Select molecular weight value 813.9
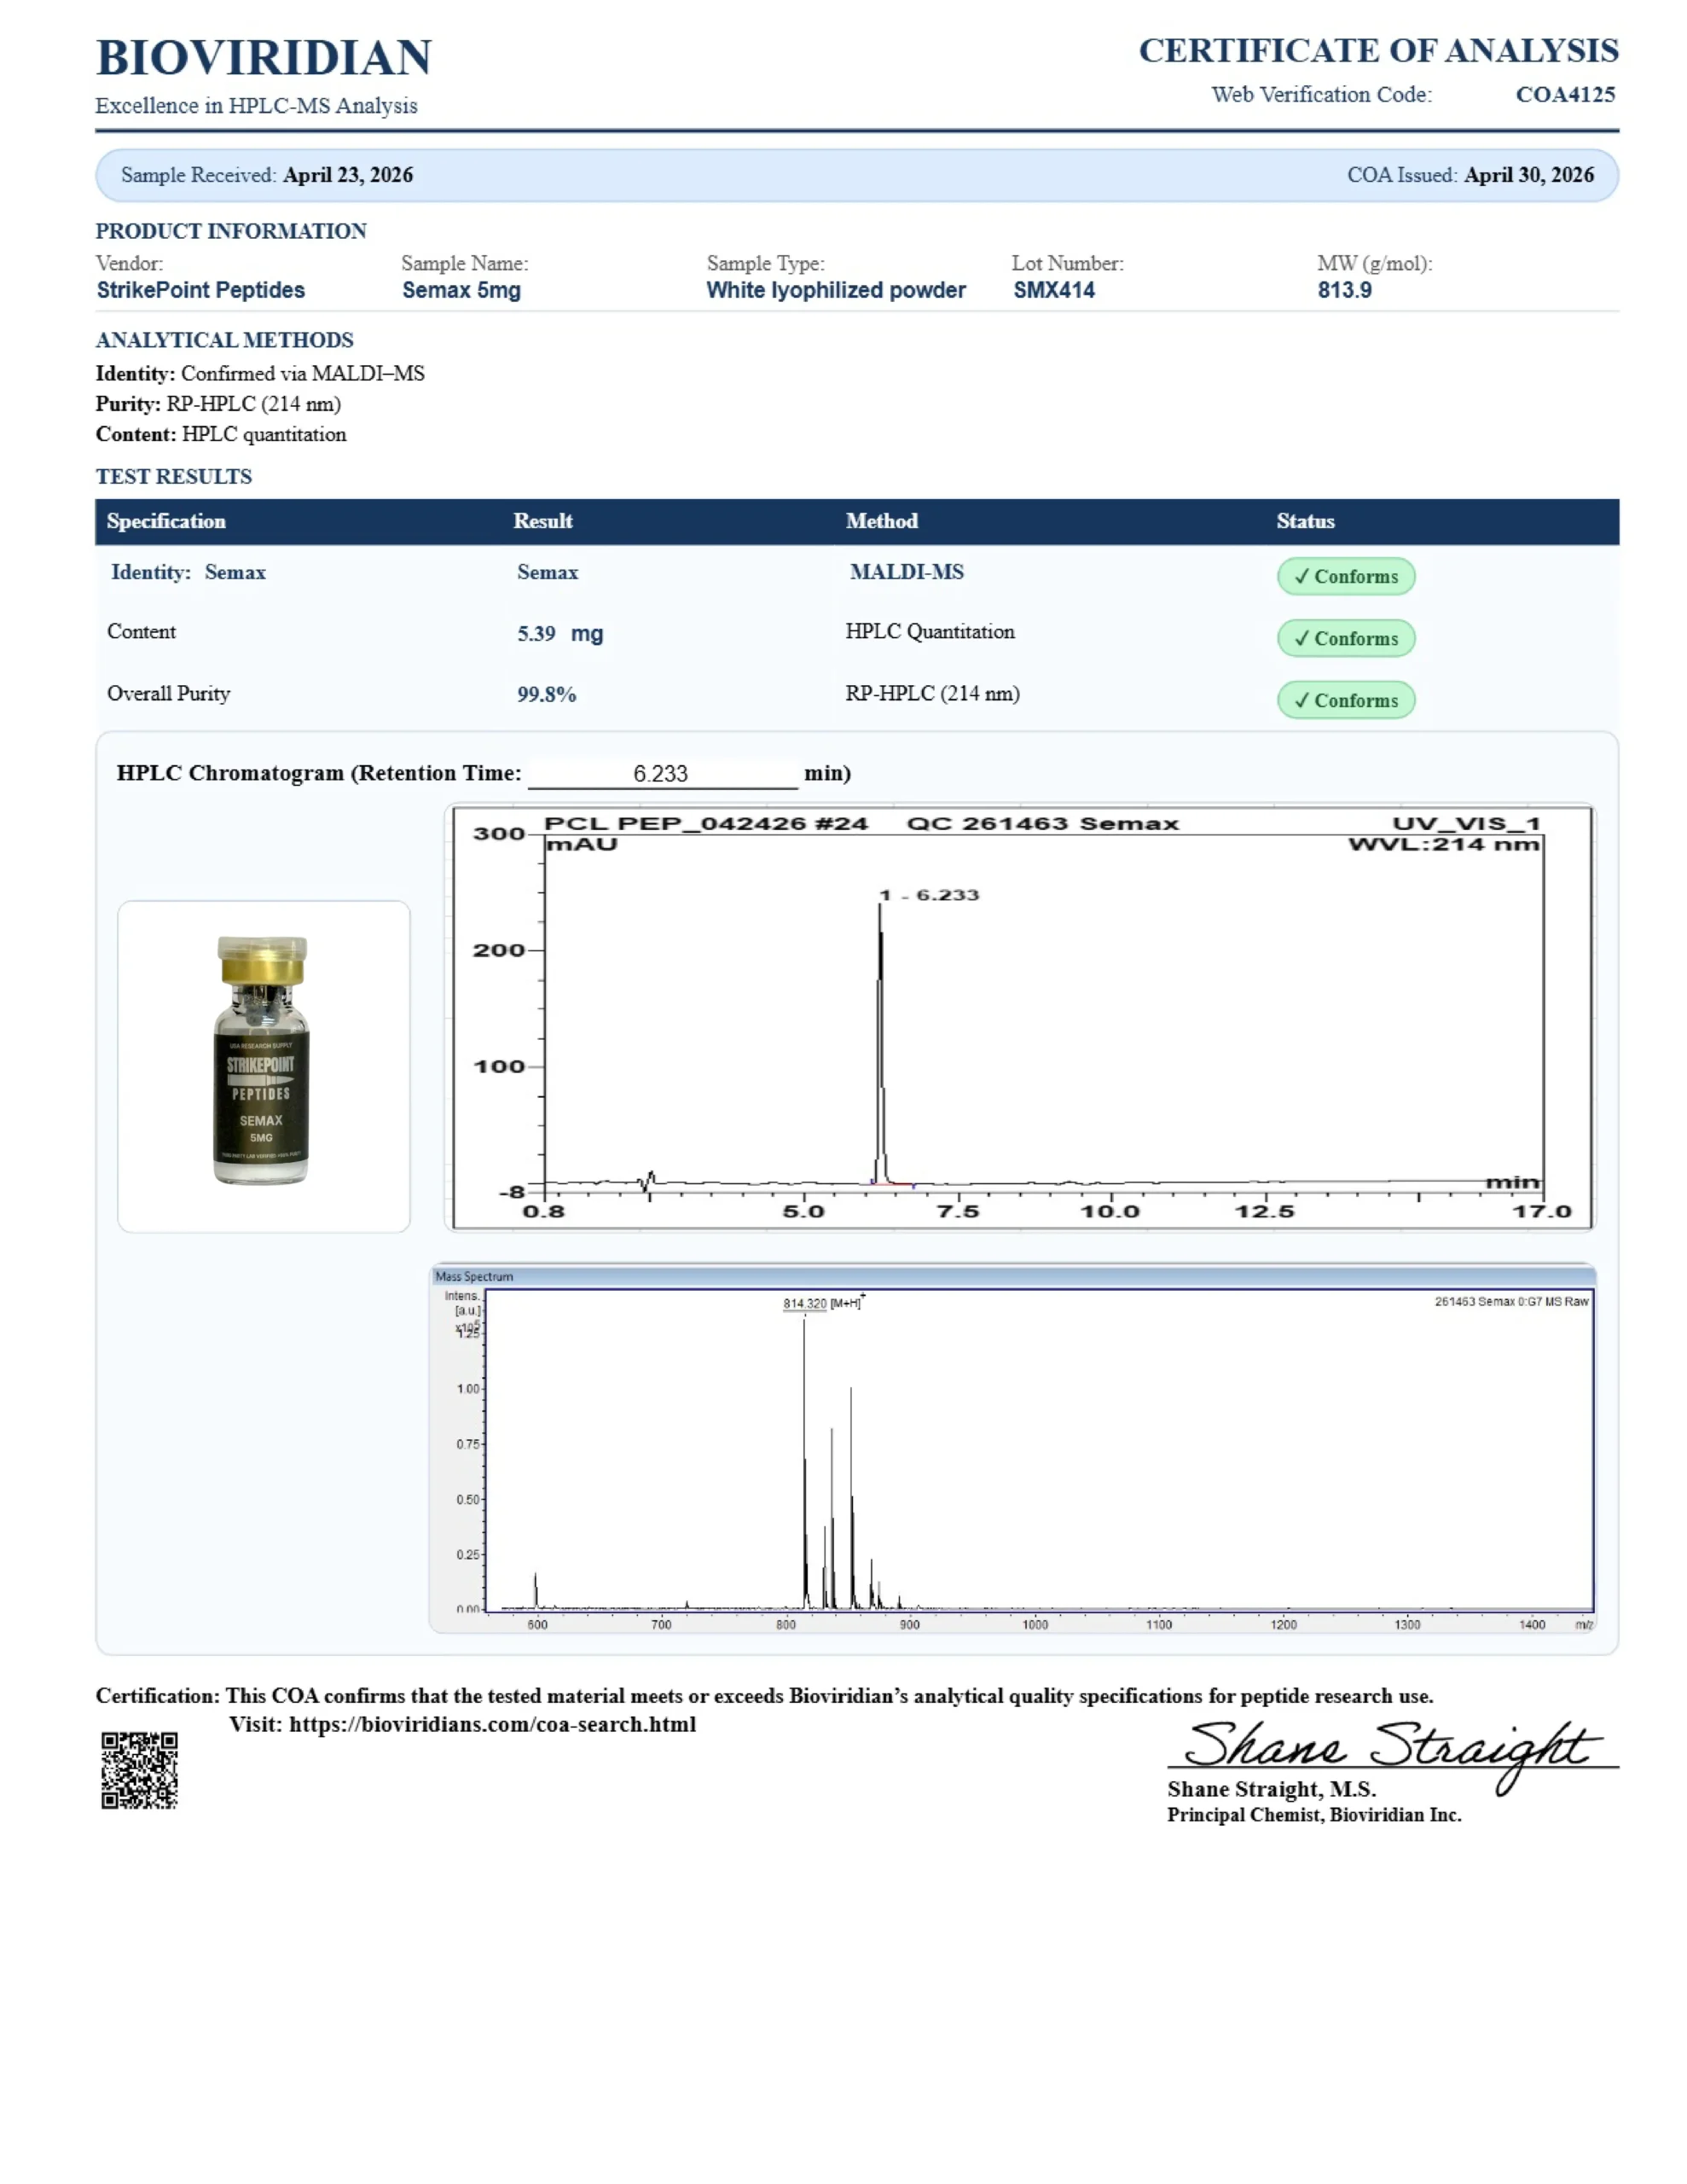 1344,290
